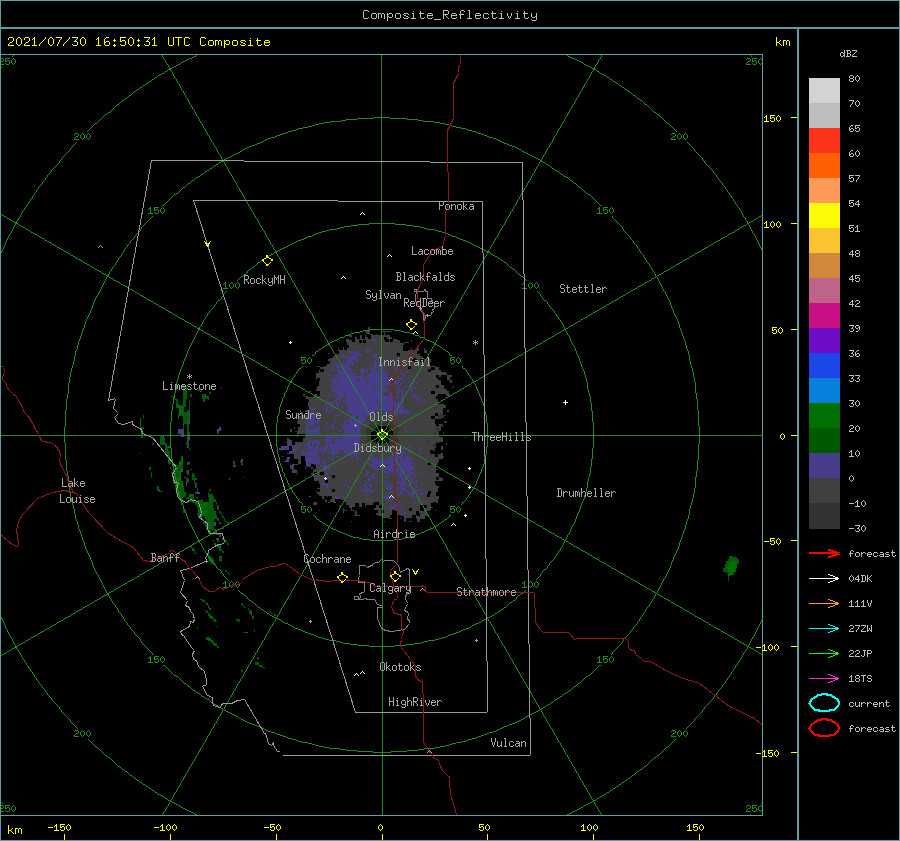Click the Composite_Reflectivity title text
This screenshot has width=900, height=841.
449,15
